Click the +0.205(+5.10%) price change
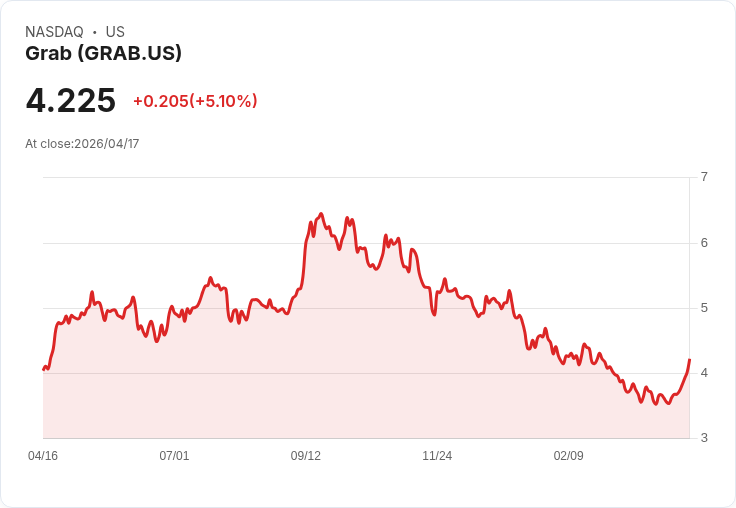Viewport: 736px width, 508px height. [195, 101]
